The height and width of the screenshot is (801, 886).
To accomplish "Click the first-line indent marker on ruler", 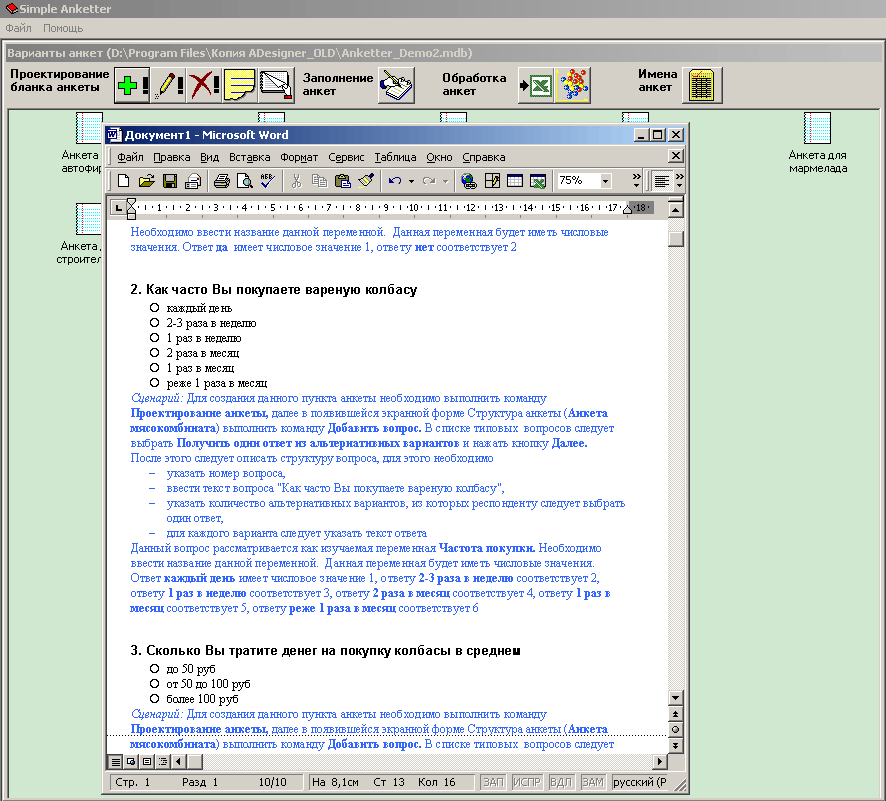I will (131, 203).
